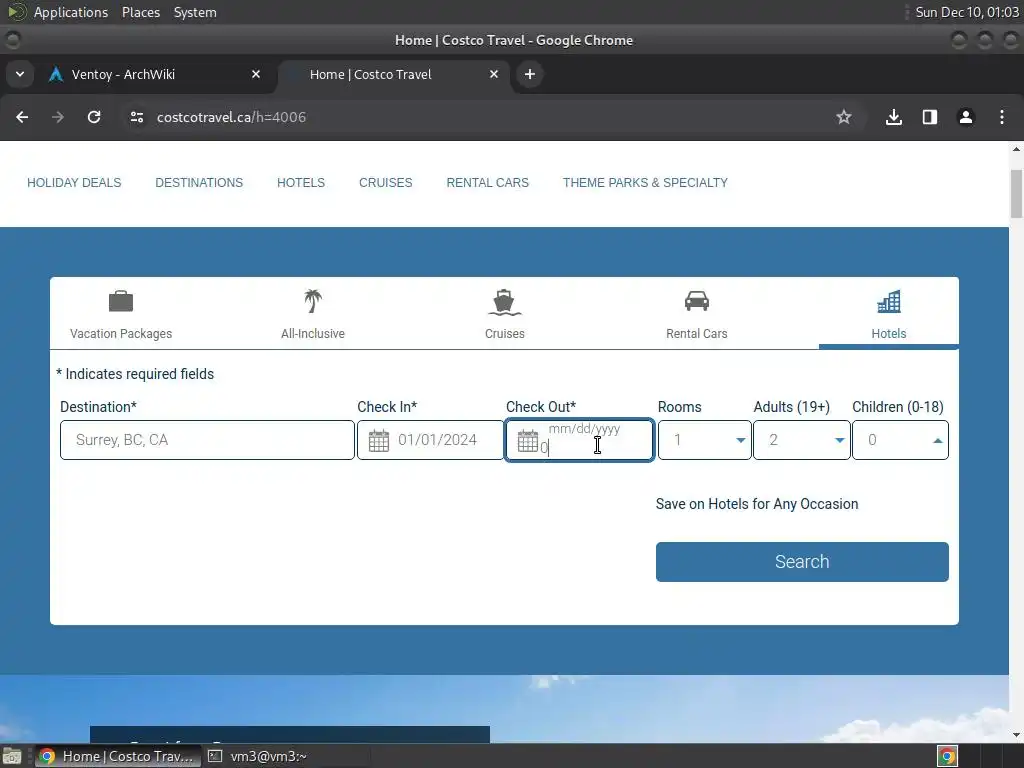Image resolution: width=1024 pixels, height=768 pixels.
Task: Open RENTAL CARS navigation link
Action: coord(488,183)
